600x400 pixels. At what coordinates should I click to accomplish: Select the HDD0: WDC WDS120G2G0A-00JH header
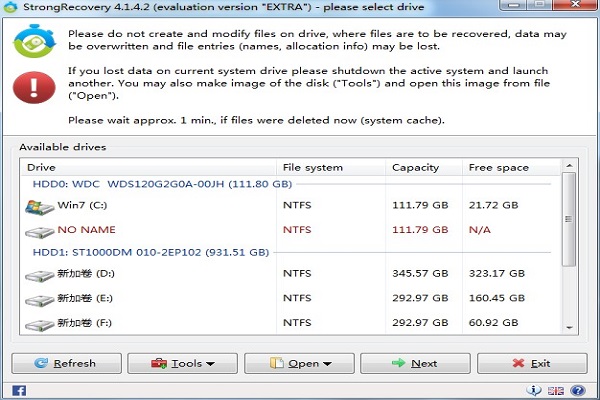(162, 184)
